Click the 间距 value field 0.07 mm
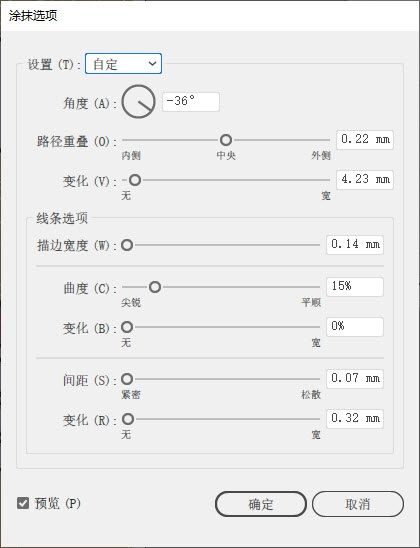 tap(355, 378)
